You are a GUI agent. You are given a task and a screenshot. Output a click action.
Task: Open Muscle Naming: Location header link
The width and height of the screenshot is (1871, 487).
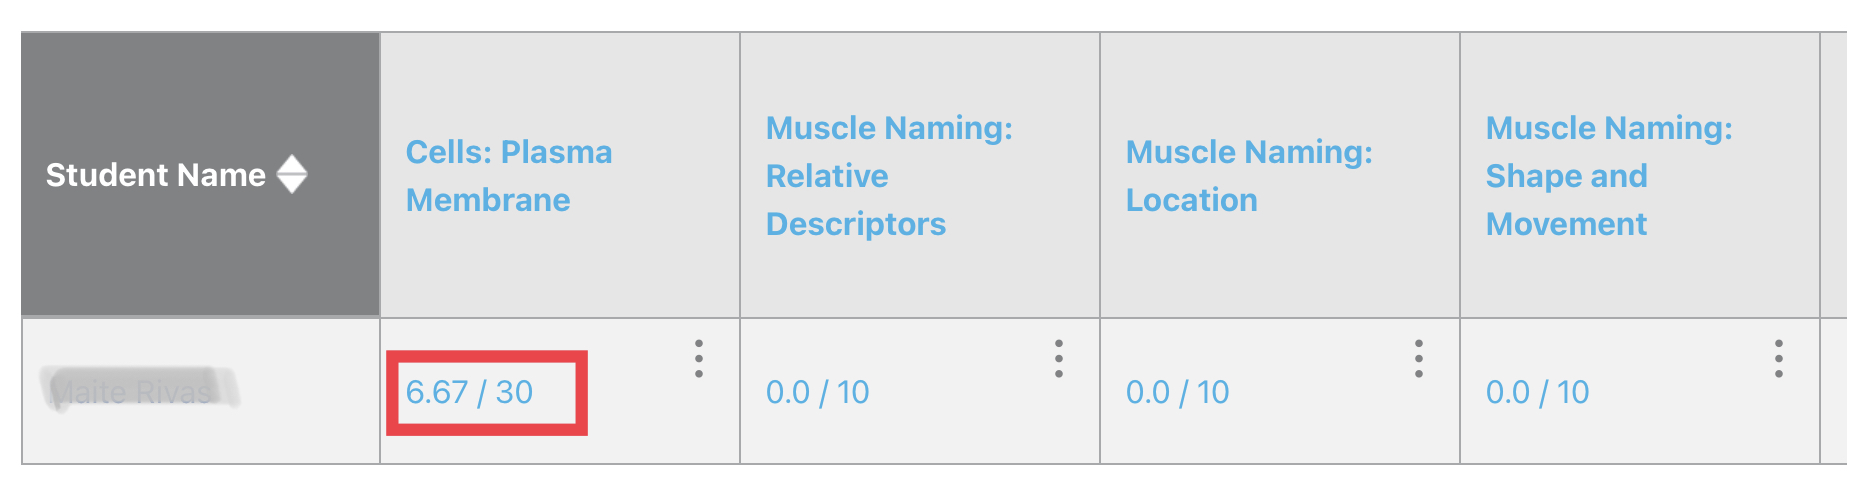click(x=1249, y=176)
